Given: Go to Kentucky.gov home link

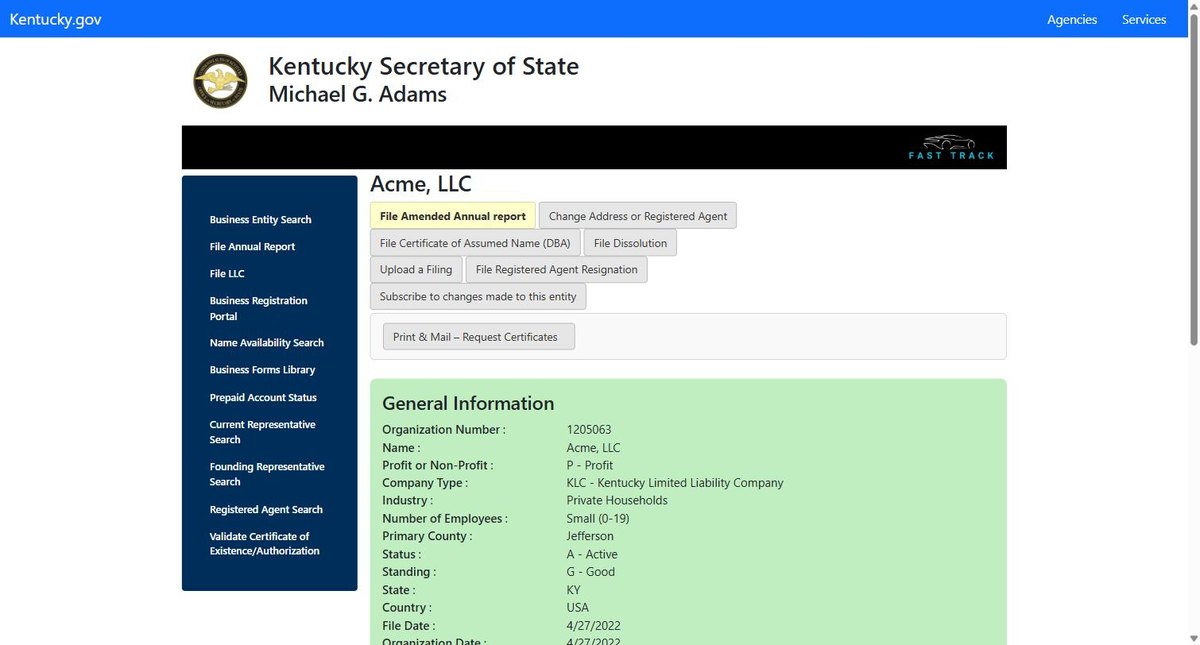Looking at the screenshot, I should (x=55, y=19).
